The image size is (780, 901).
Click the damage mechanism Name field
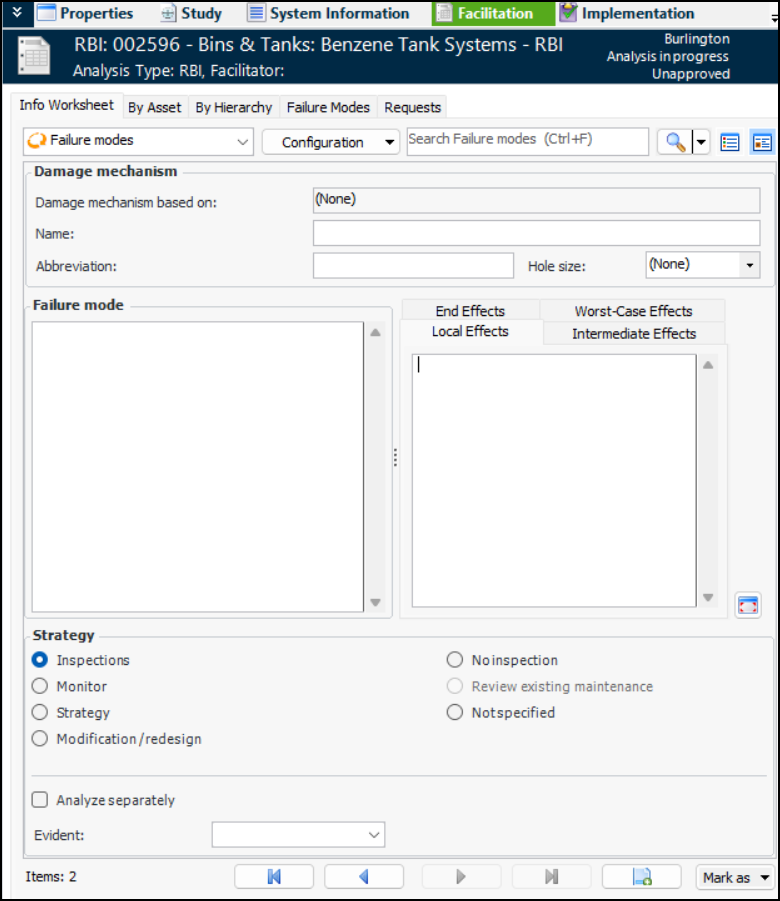536,233
